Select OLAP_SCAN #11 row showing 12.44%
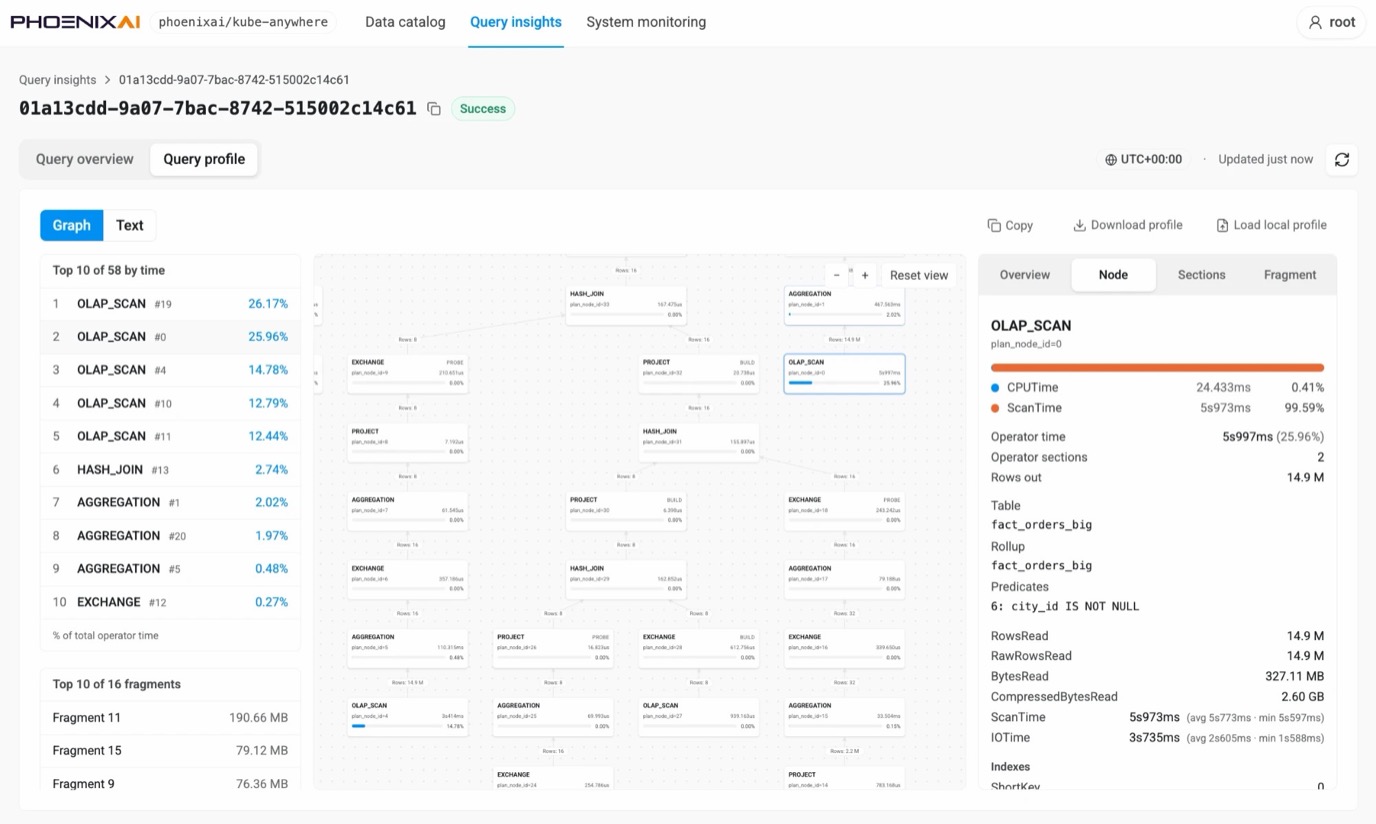The width and height of the screenshot is (1376, 824). (x=170, y=436)
